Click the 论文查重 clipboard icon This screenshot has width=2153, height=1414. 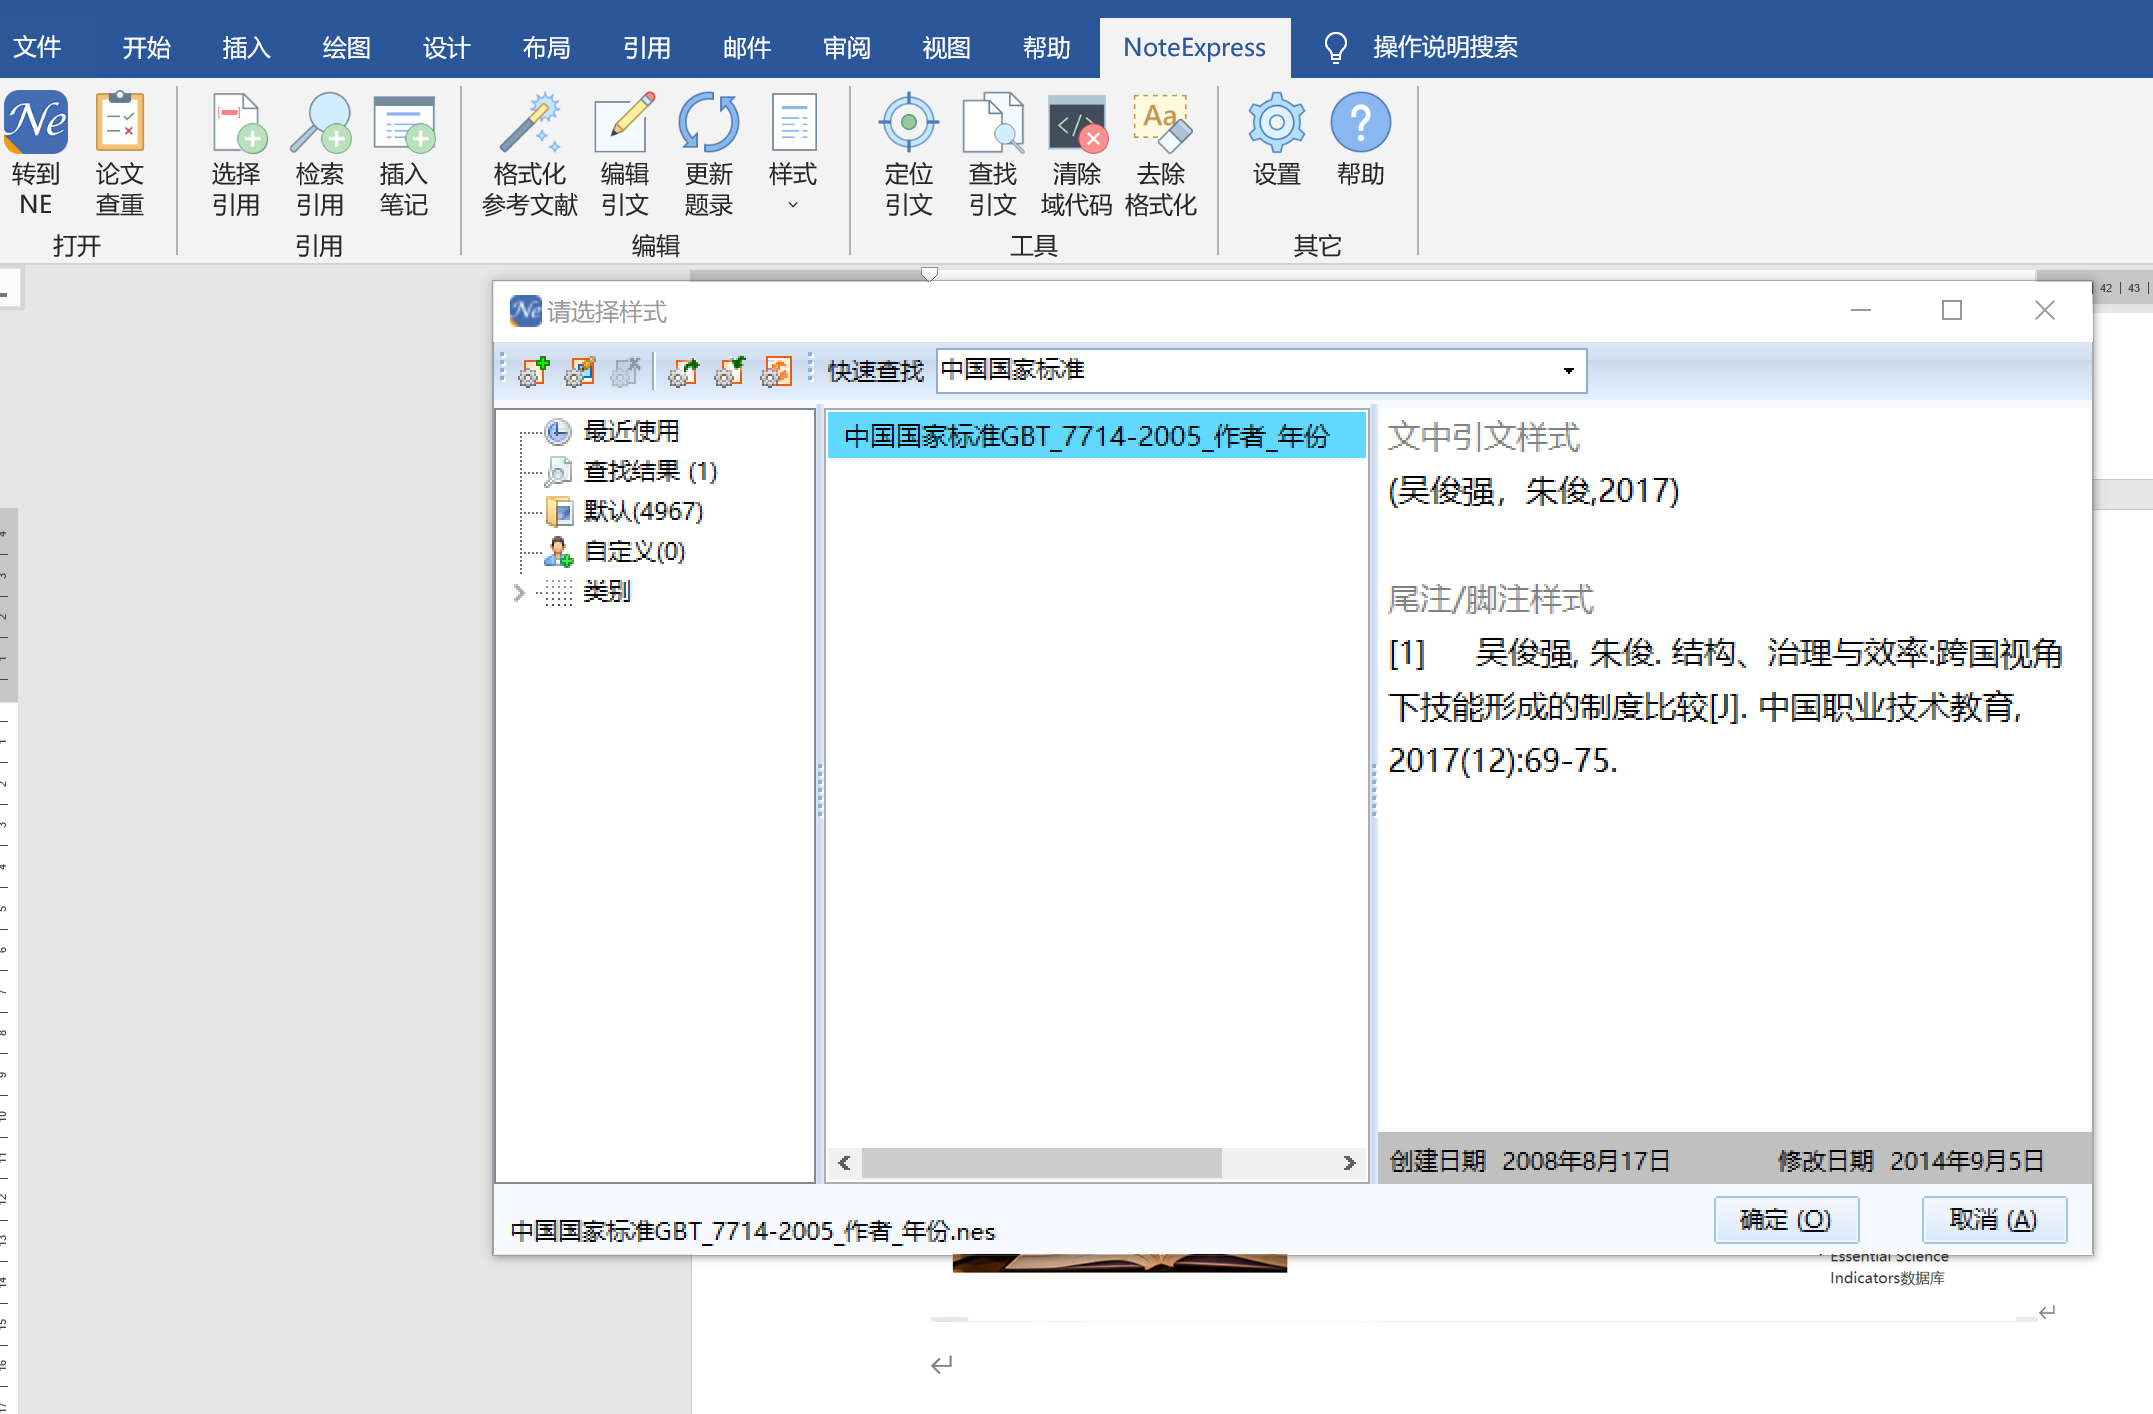(120, 121)
